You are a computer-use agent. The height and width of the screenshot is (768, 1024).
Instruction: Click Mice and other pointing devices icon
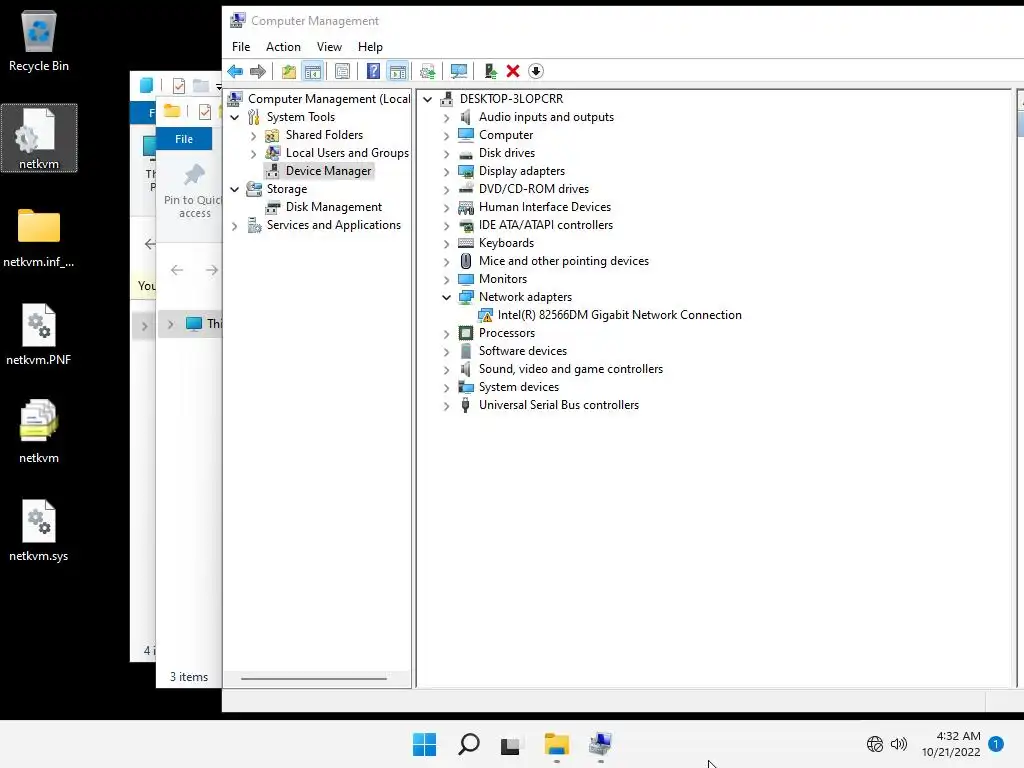click(x=466, y=261)
